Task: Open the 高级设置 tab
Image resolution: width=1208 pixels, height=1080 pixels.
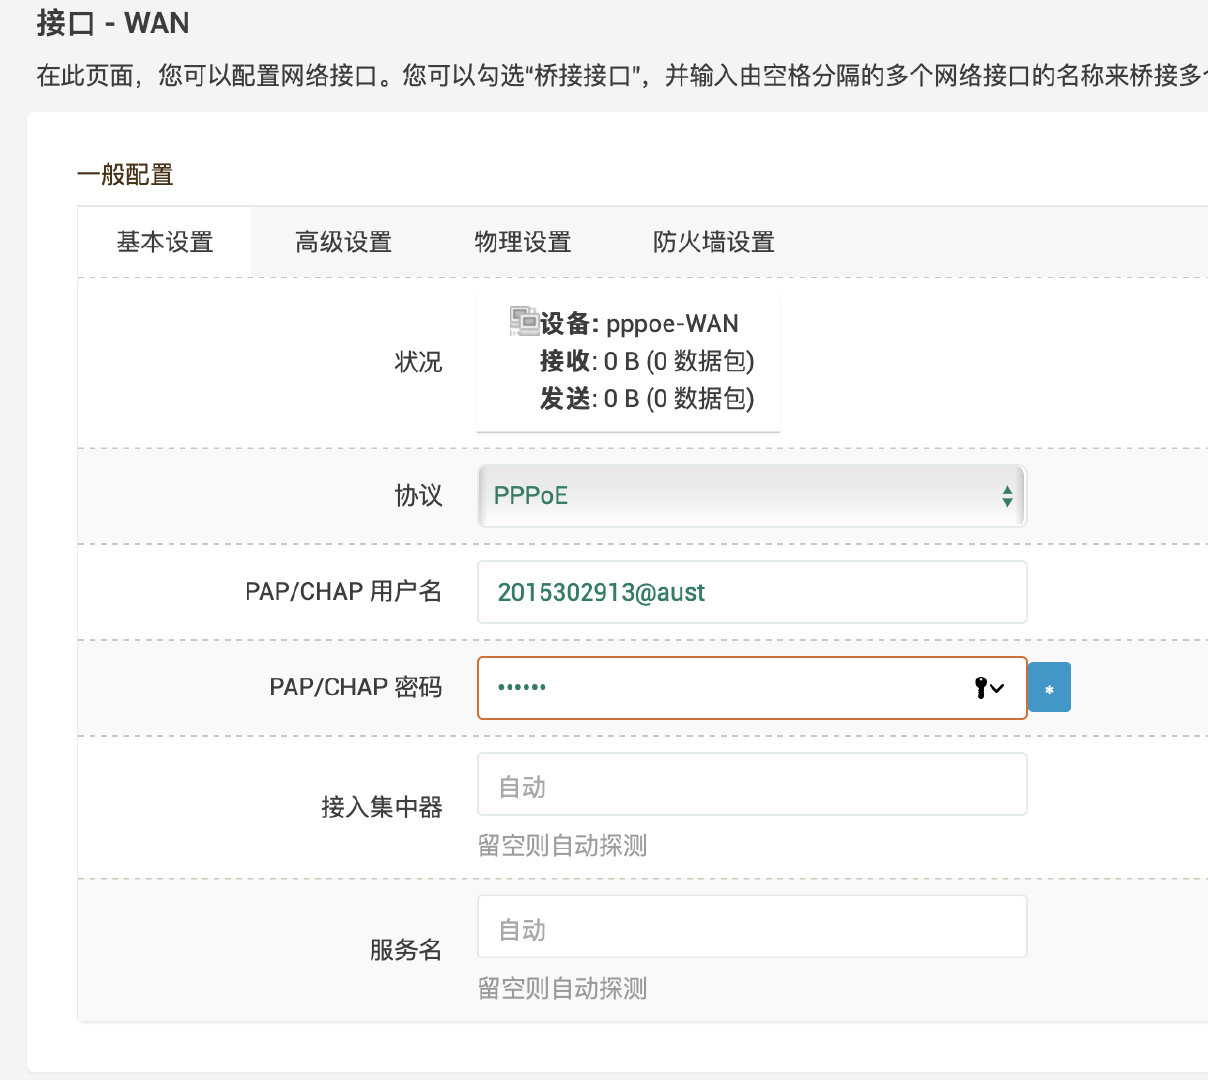Action: tap(343, 242)
